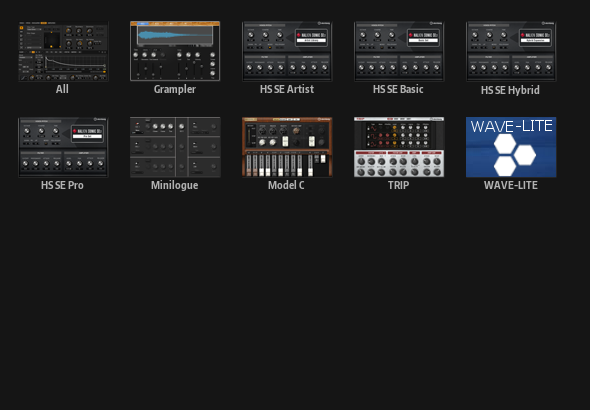Pick the WAVE-LITE hexagon logo thumbnail
Image resolution: width=590 pixels, height=410 pixels.
(511, 147)
